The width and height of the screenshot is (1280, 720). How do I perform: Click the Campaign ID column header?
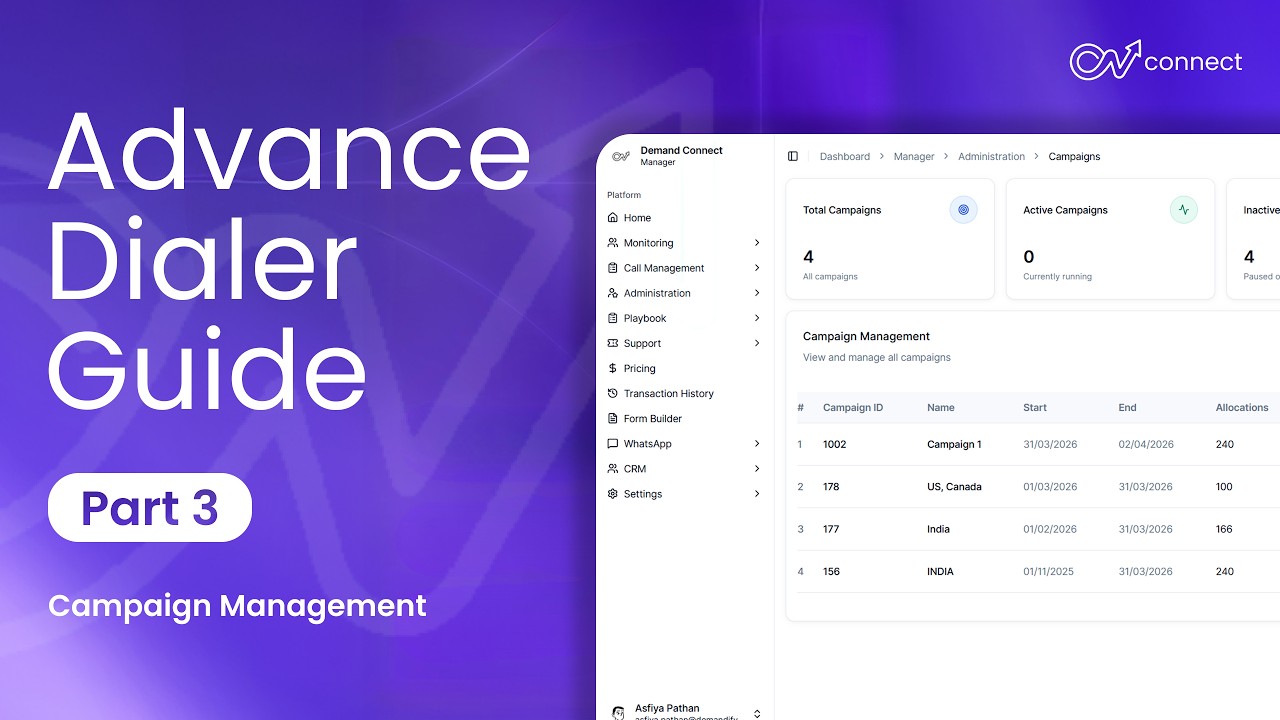click(x=853, y=407)
